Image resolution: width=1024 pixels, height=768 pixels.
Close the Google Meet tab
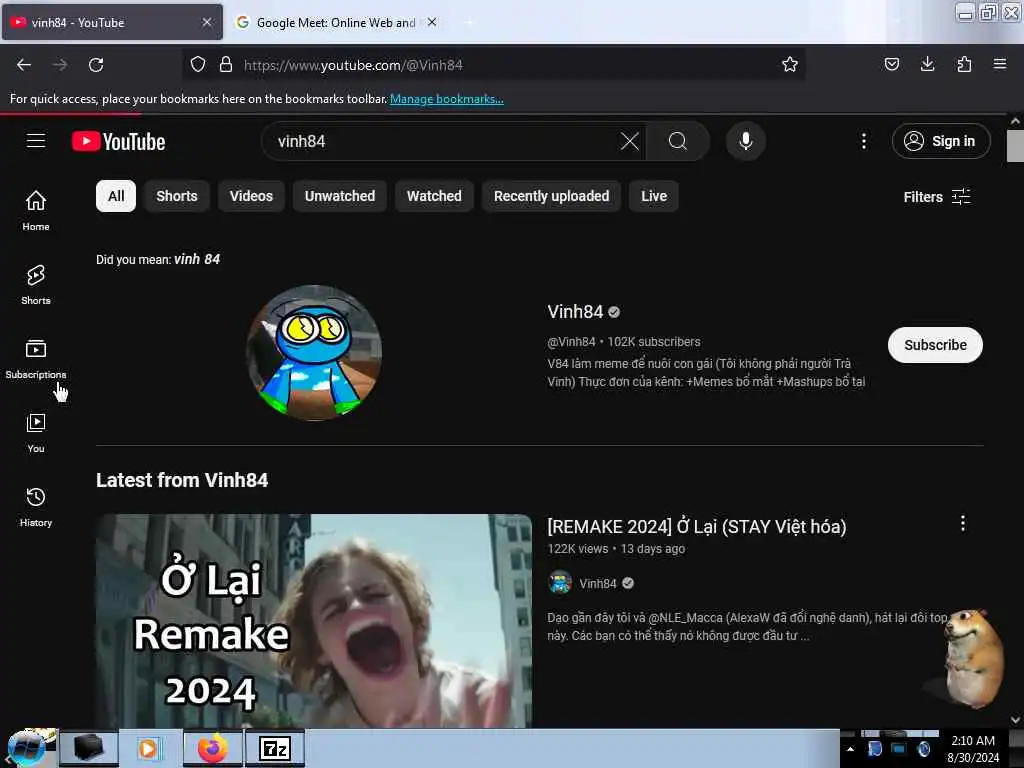coord(432,22)
